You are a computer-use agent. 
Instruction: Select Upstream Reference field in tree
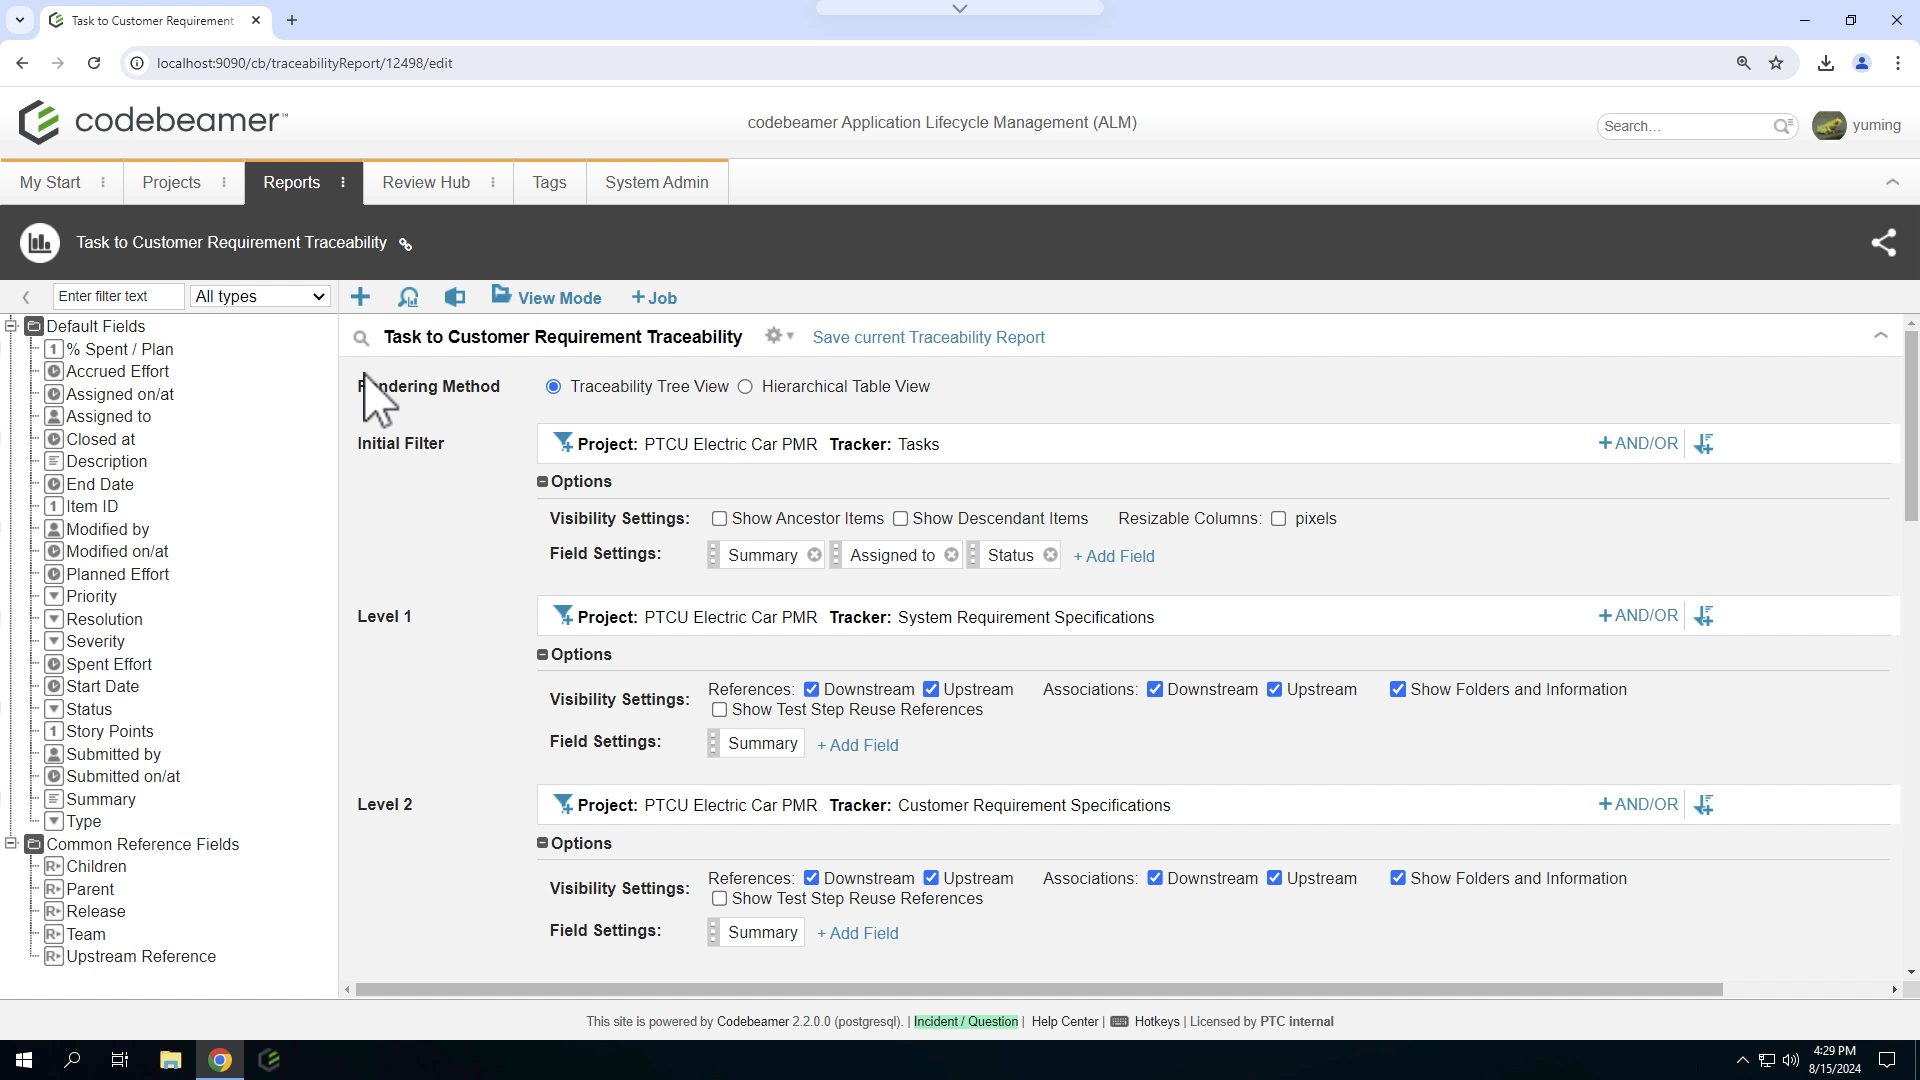pyautogui.click(x=141, y=957)
